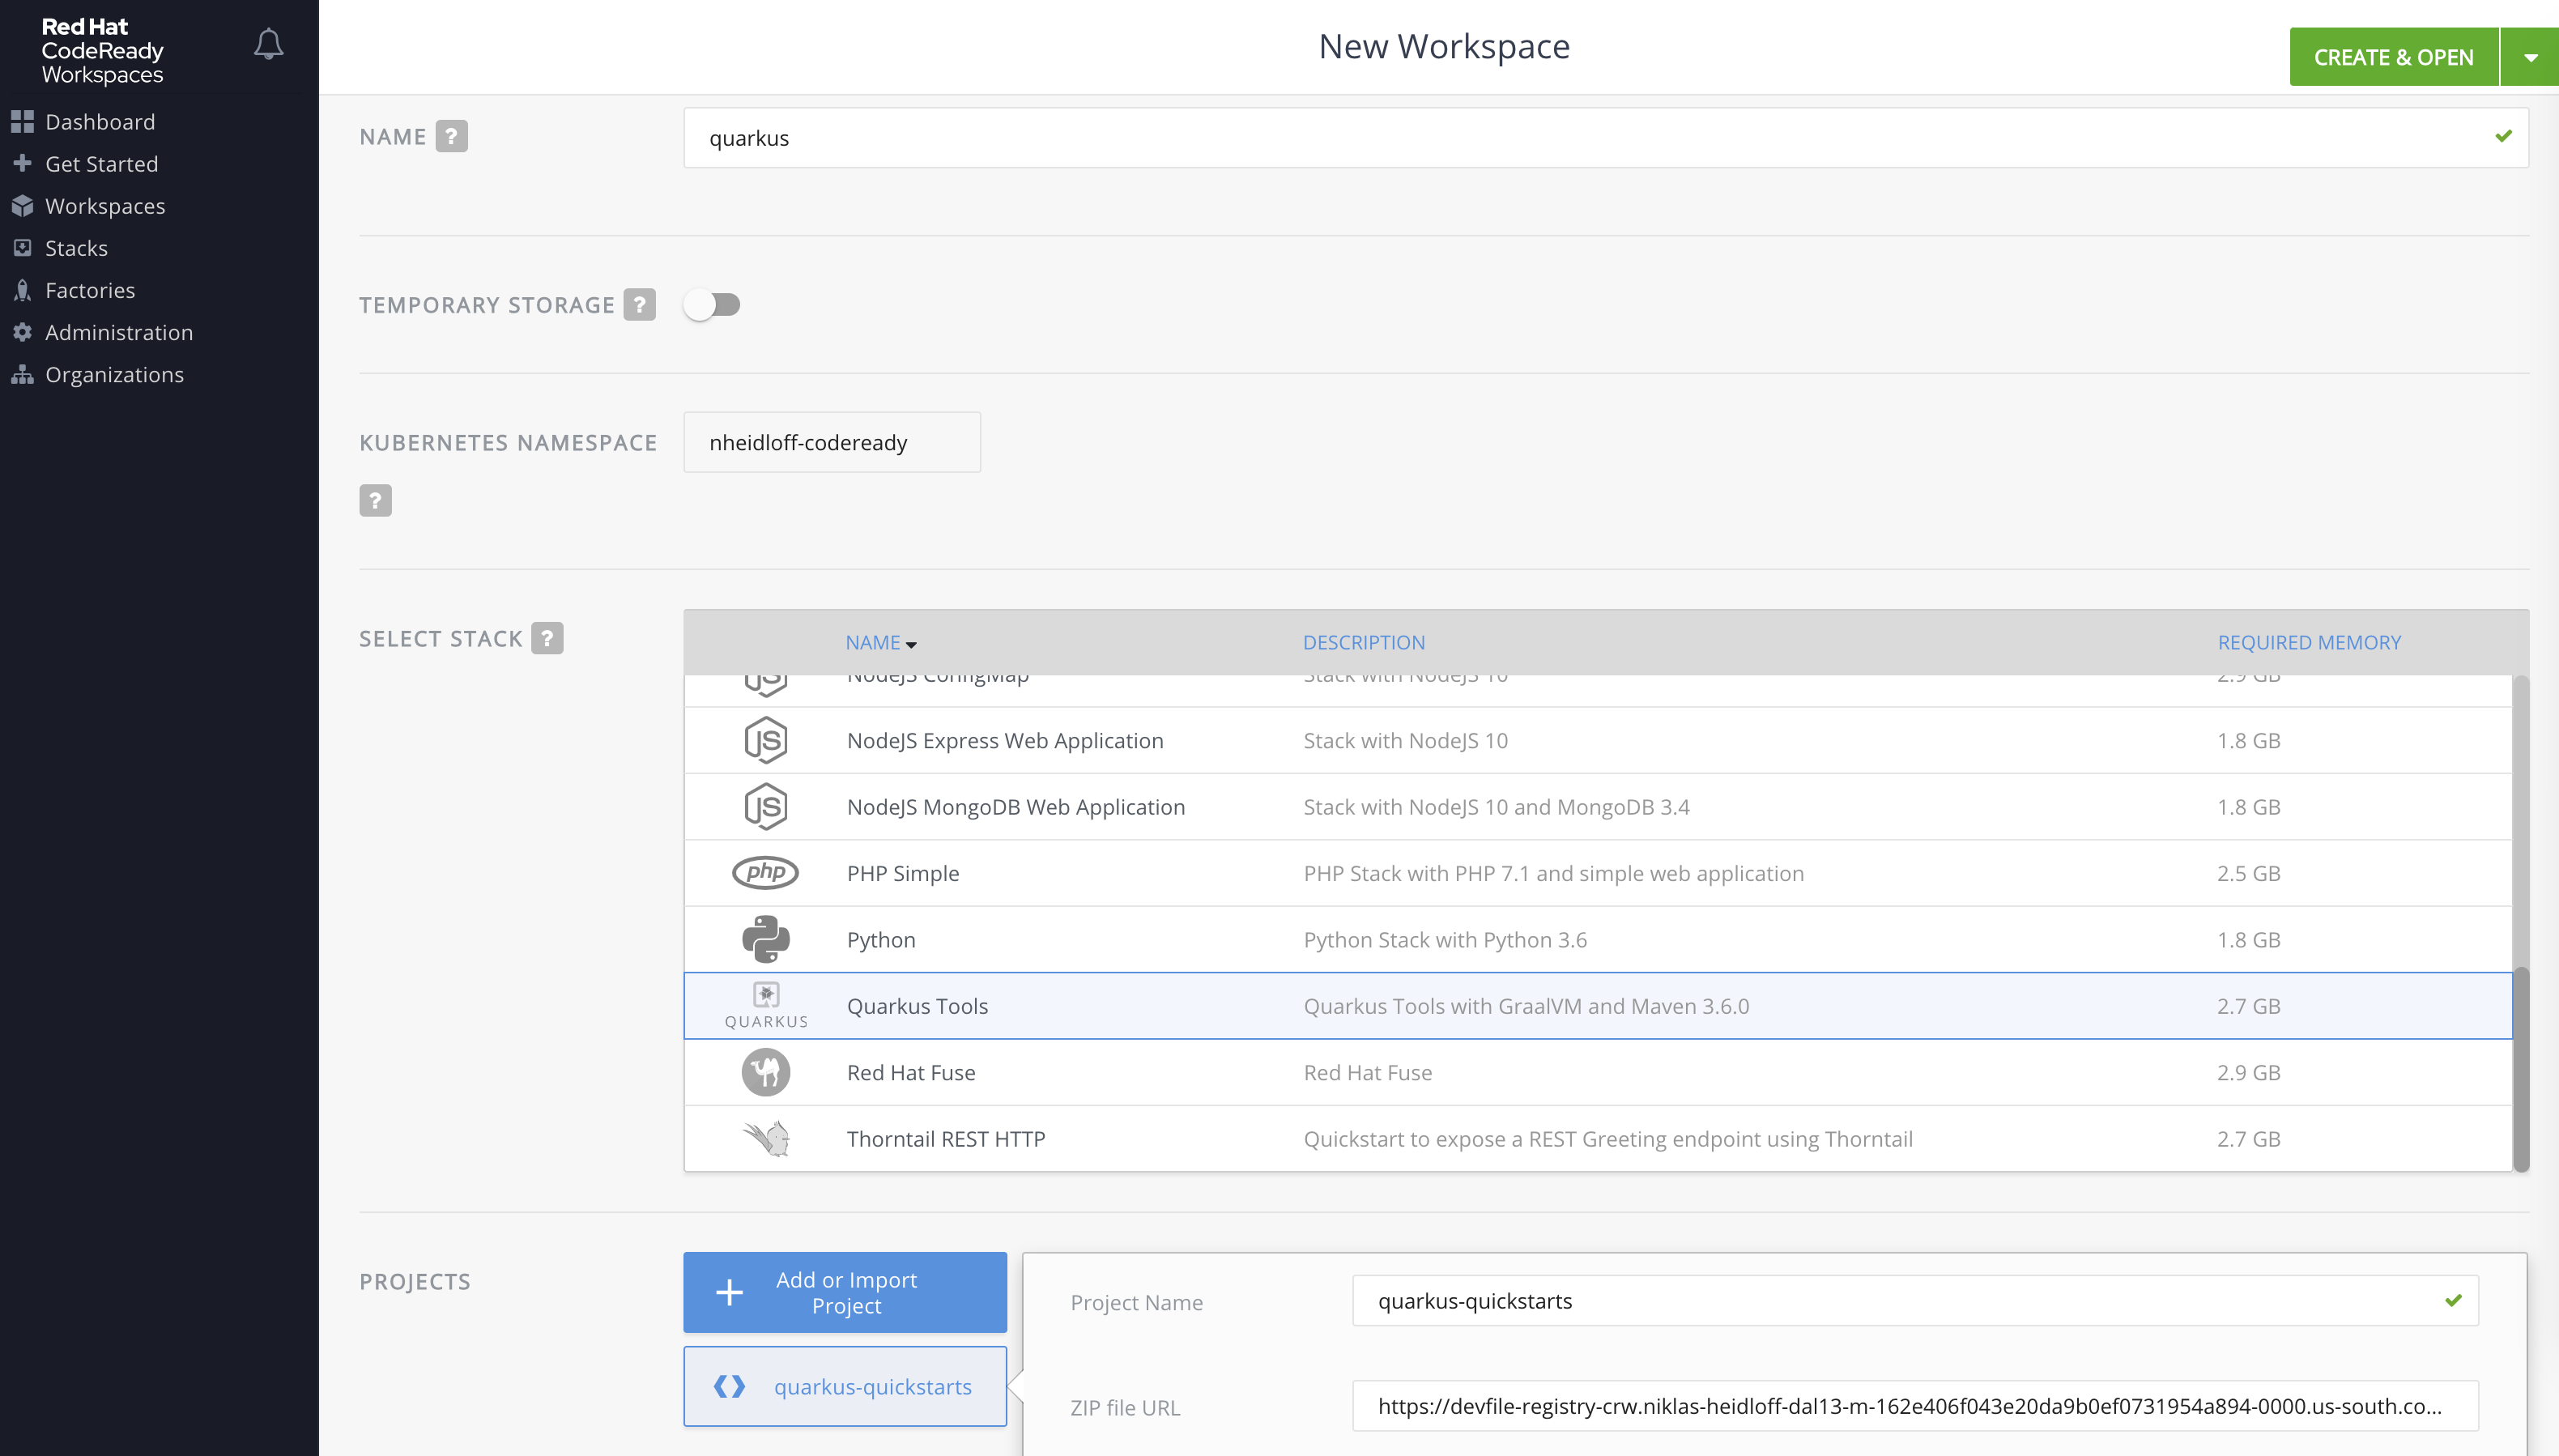Click the code brackets icon for quarkus-quickstarts
This screenshot has width=2559, height=1456.
coord(729,1386)
